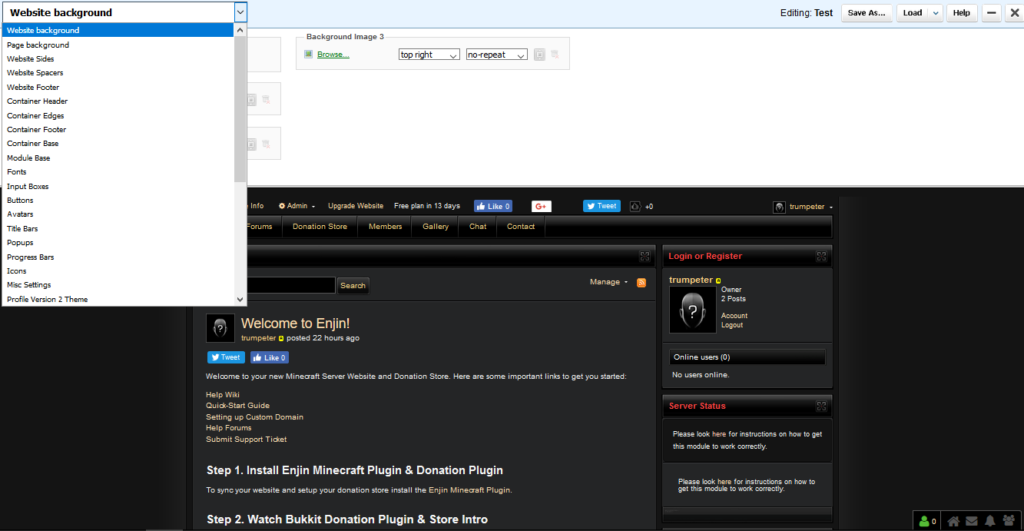Open the top right position dropdown
Screen dimensions: 1024x531
pyautogui.click(x=429, y=55)
